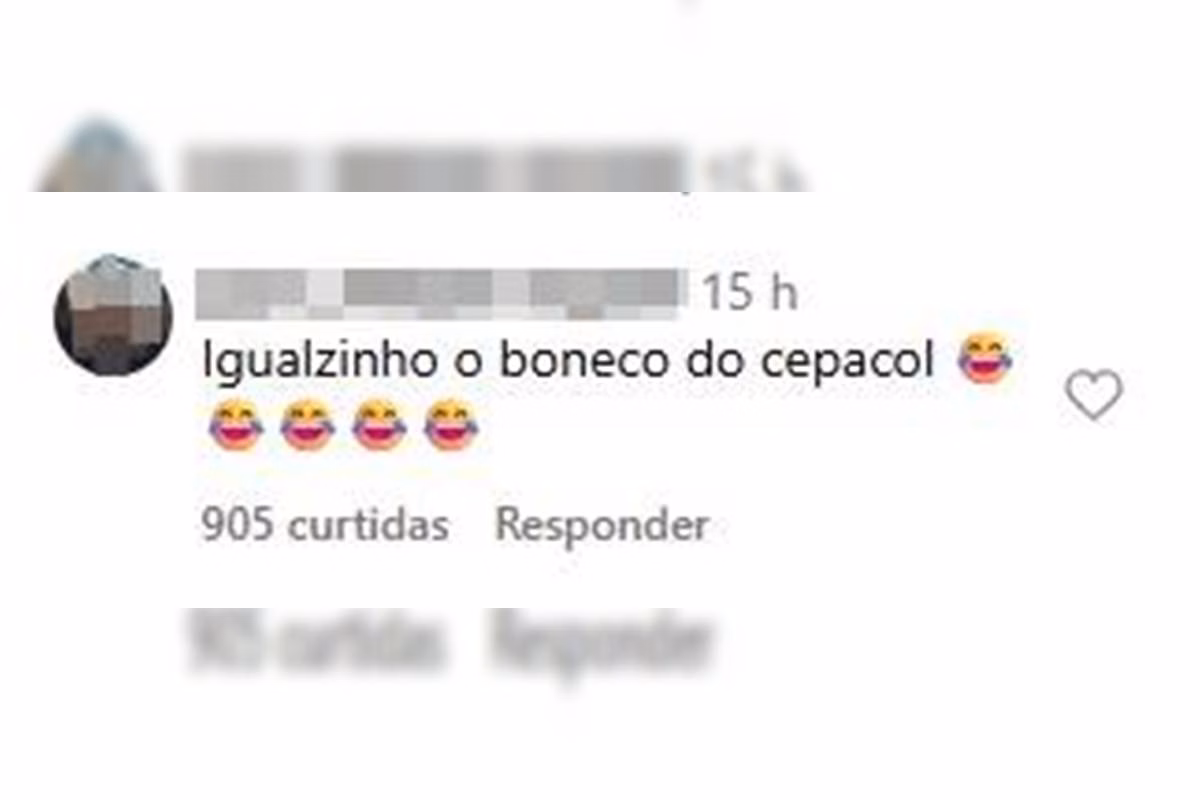Click the "15 h" comment timestamp

pos(749,292)
